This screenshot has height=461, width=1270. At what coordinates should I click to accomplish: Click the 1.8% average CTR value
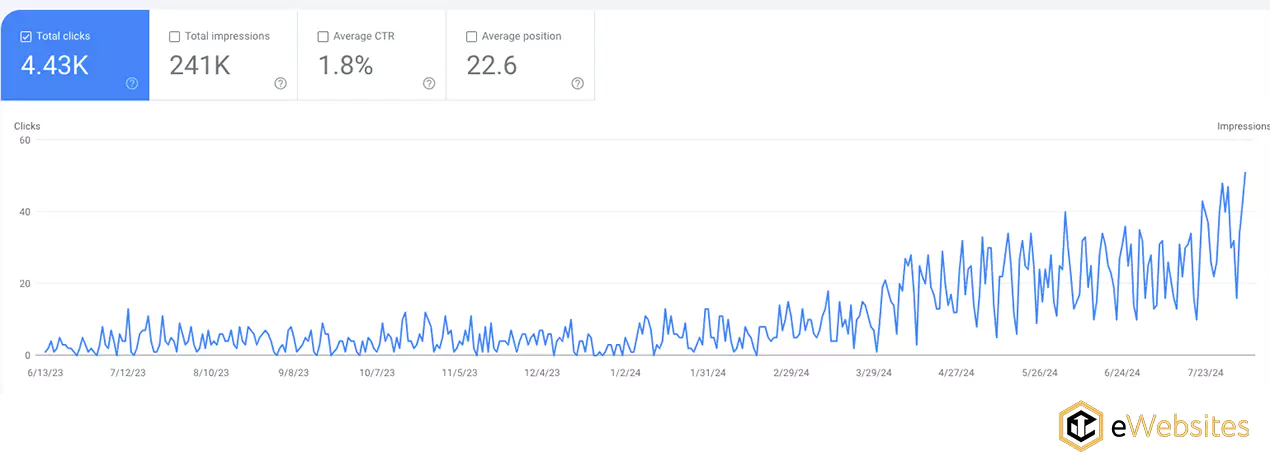(x=345, y=66)
